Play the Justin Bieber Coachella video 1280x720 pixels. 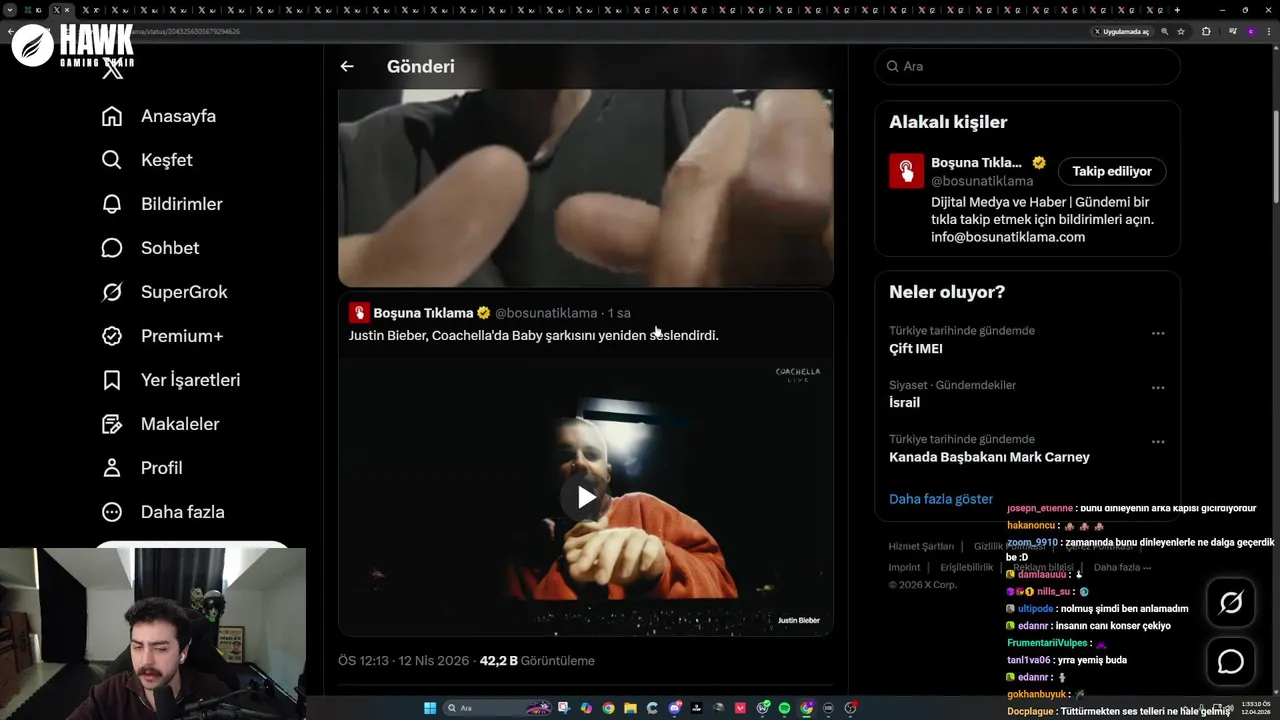586,497
